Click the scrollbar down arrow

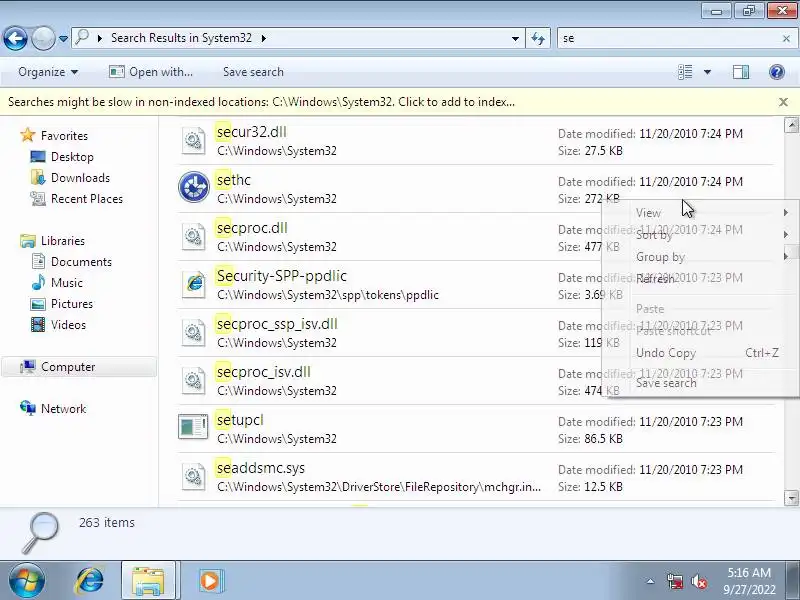[x=791, y=497]
